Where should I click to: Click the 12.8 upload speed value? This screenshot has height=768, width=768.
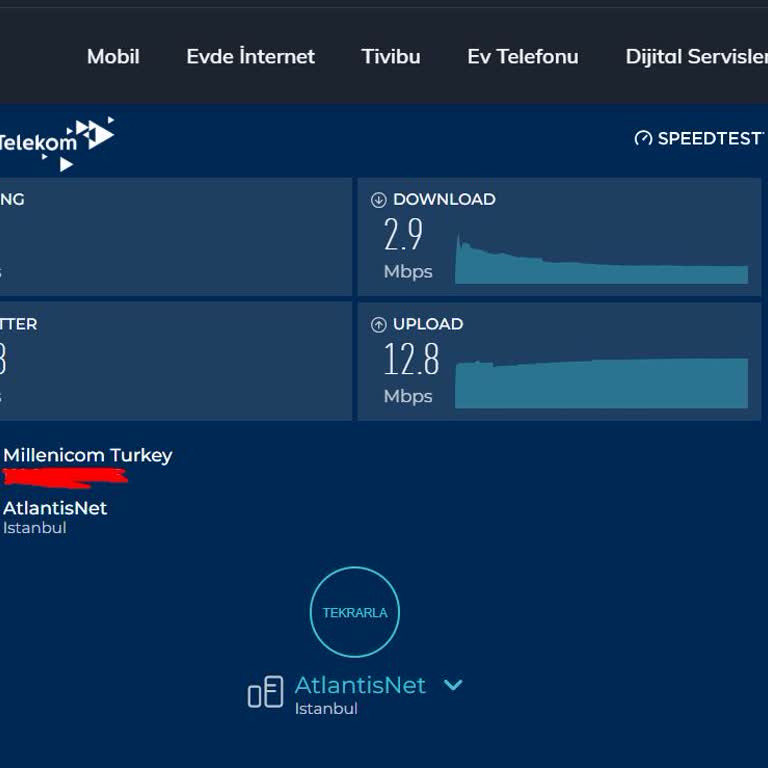[x=411, y=359]
